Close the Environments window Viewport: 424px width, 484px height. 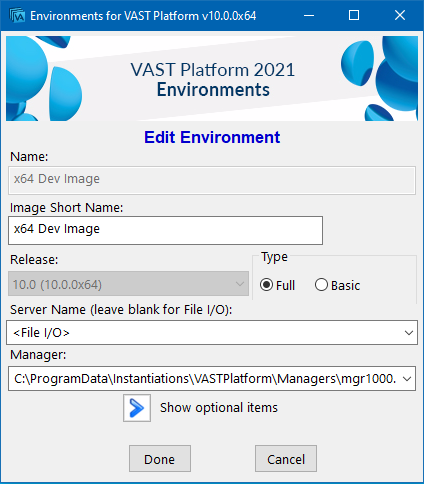pyautogui.click(x=400, y=15)
